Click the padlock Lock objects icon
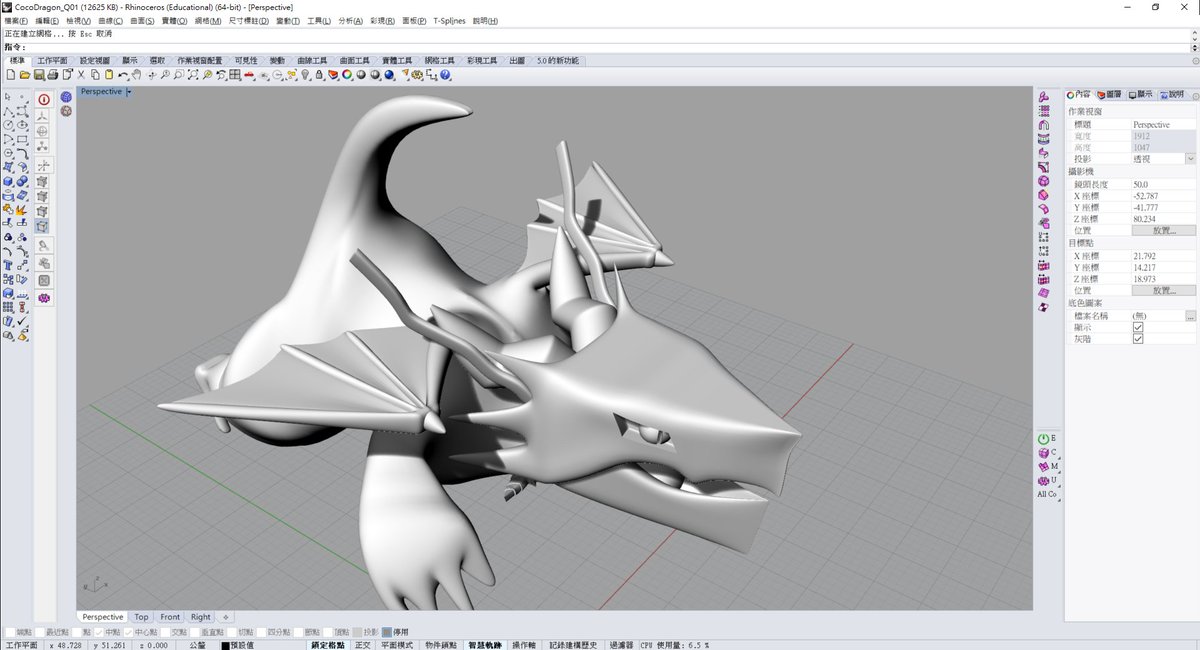The image size is (1200, 650). pos(319,75)
